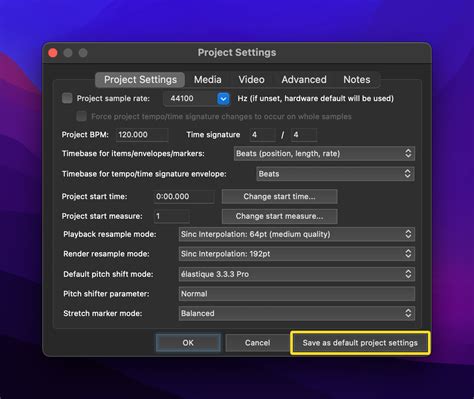The image size is (474, 399).
Task: Switch to the Media tab
Action: click(x=208, y=80)
